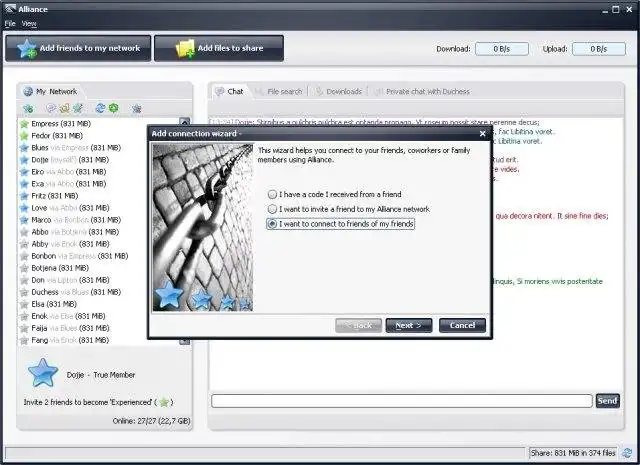Cancel the Add connection wizard
This screenshot has height=465, width=640.
tap(462, 325)
